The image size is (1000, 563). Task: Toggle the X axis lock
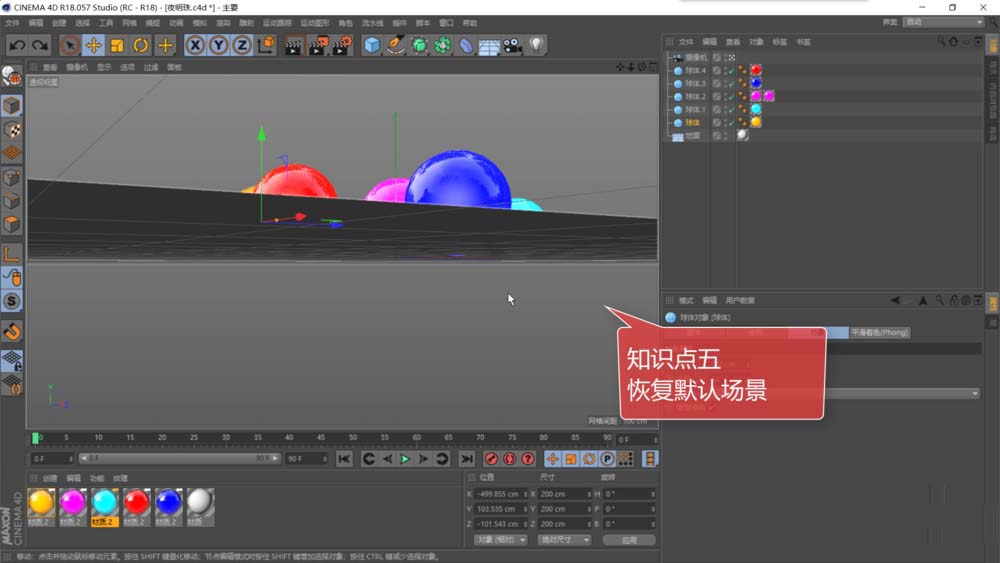point(195,45)
